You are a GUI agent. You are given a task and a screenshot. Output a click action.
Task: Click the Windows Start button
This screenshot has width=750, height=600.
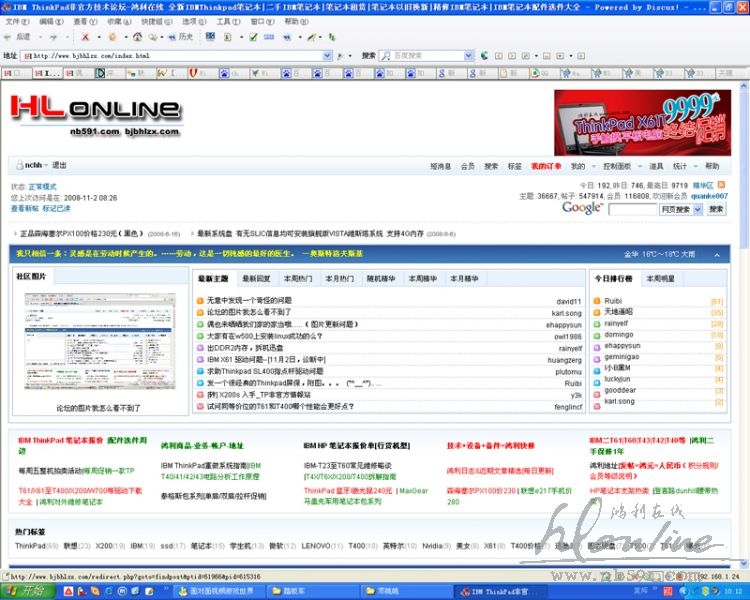[25, 591]
